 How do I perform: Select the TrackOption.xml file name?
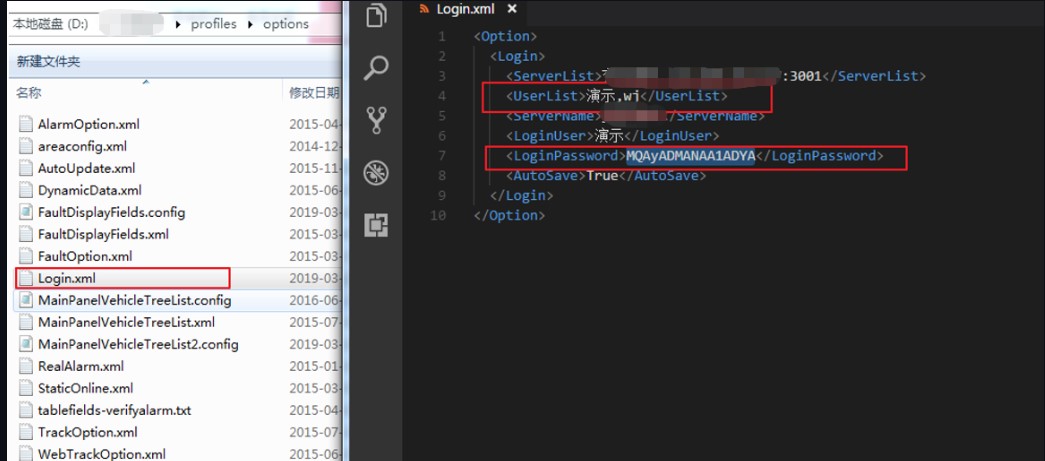(87, 432)
